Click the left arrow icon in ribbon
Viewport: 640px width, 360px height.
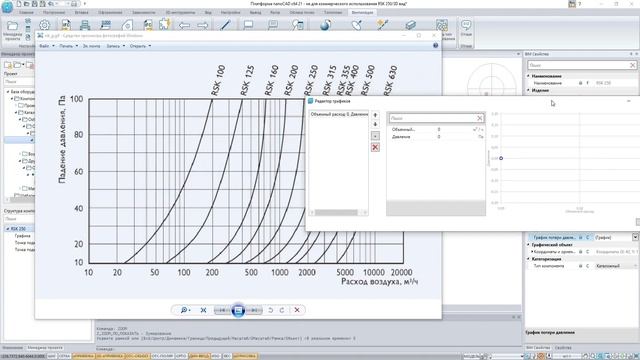click(x=184, y=25)
